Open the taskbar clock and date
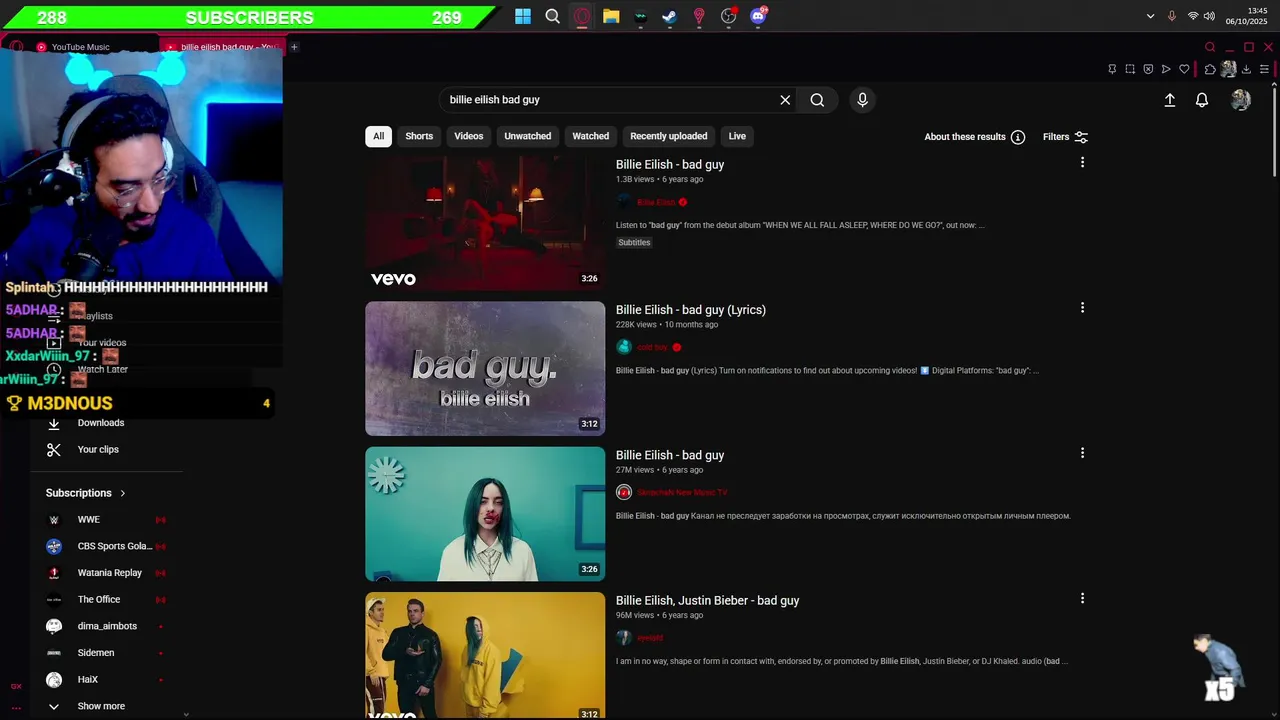The image size is (1280, 720). pyautogui.click(x=1247, y=16)
